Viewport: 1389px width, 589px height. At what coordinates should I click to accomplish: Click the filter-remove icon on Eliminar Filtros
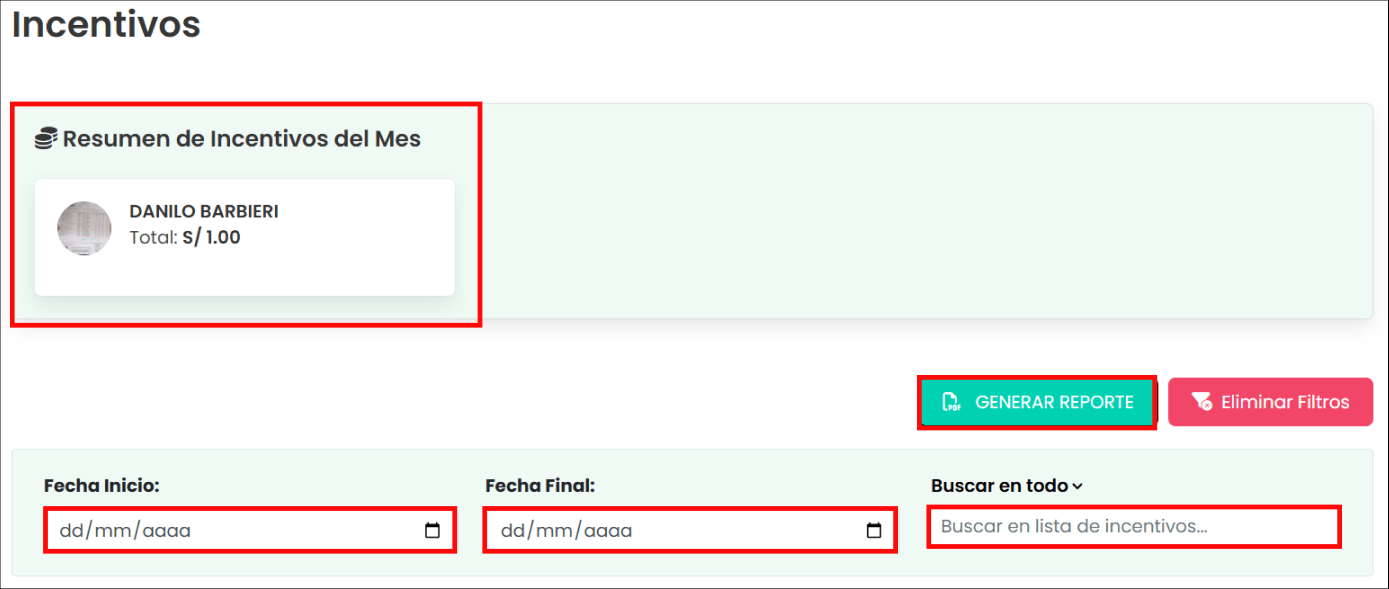click(x=1202, y=403)
